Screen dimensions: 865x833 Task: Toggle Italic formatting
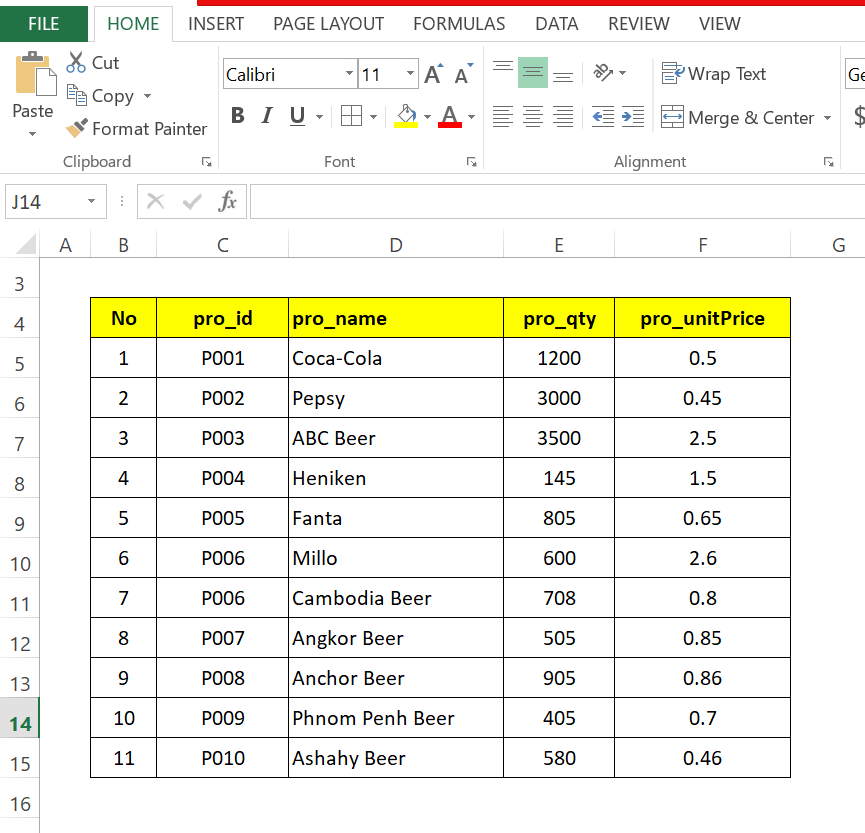[267, 116]
